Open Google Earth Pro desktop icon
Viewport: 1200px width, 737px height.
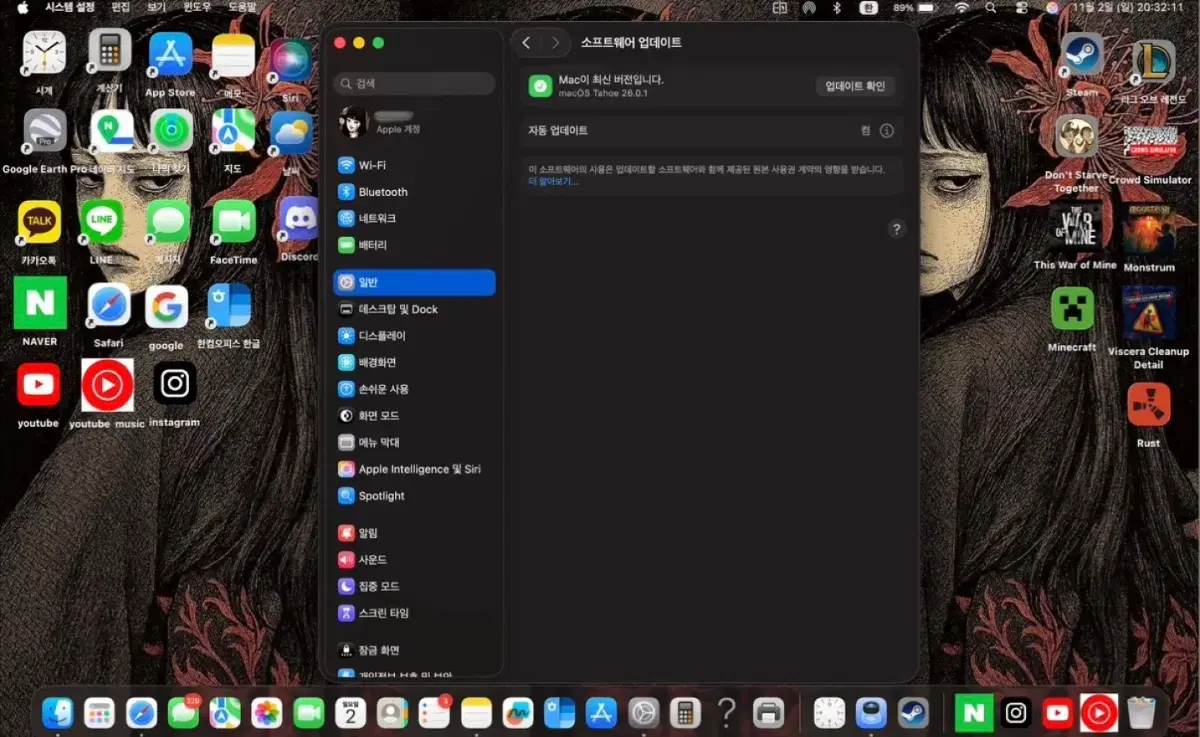(45, 131)
